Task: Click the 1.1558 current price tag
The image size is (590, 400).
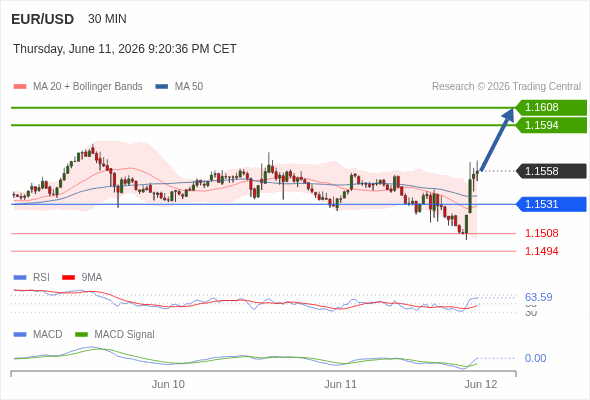Action: [x=552, y=171]
